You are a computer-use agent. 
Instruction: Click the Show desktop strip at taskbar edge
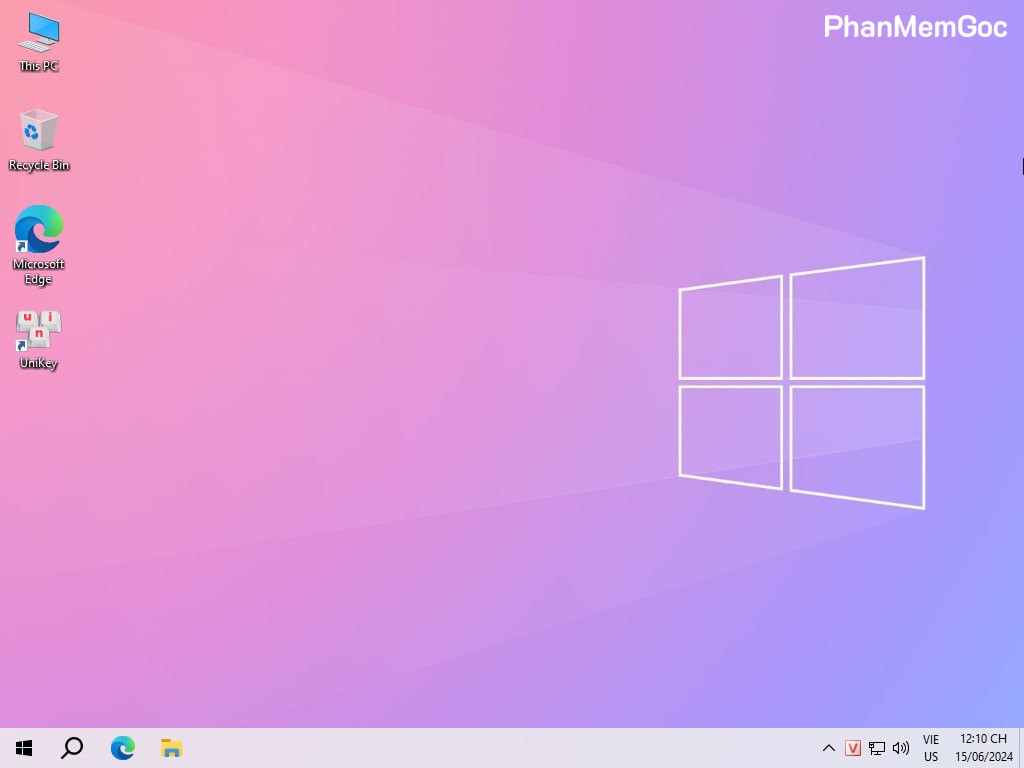click(x=1021, y=748)
